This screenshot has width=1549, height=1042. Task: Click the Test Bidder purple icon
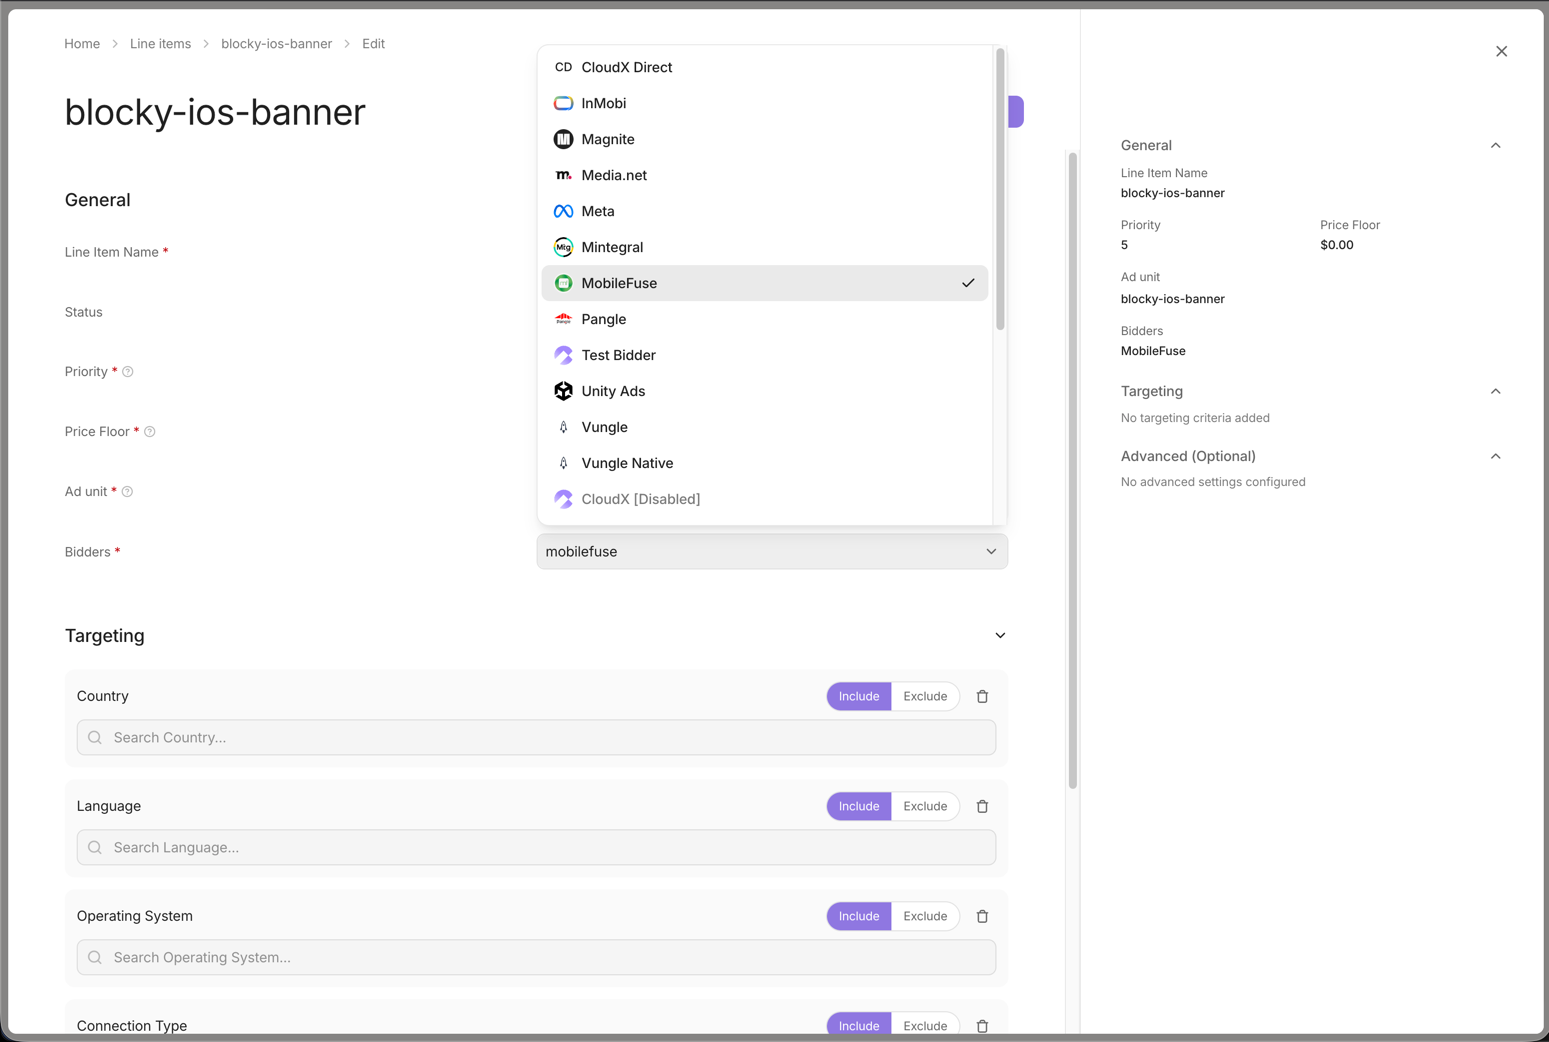(x=563, y=355)
